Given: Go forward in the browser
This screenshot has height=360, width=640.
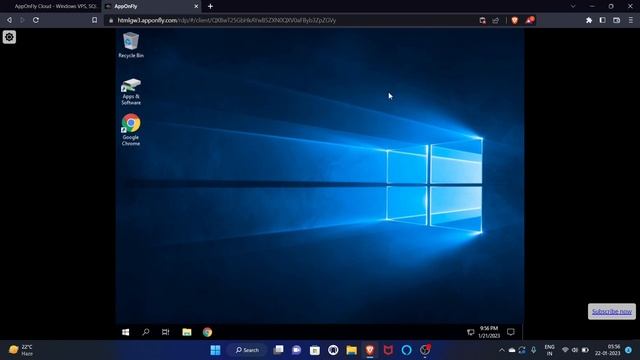Looking at the screenshot, I should (22, 20).
